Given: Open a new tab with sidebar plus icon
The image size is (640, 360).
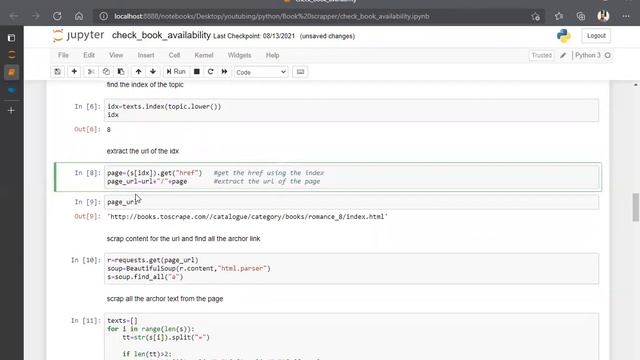Looking at the screenshot, I should pos(11,111).
